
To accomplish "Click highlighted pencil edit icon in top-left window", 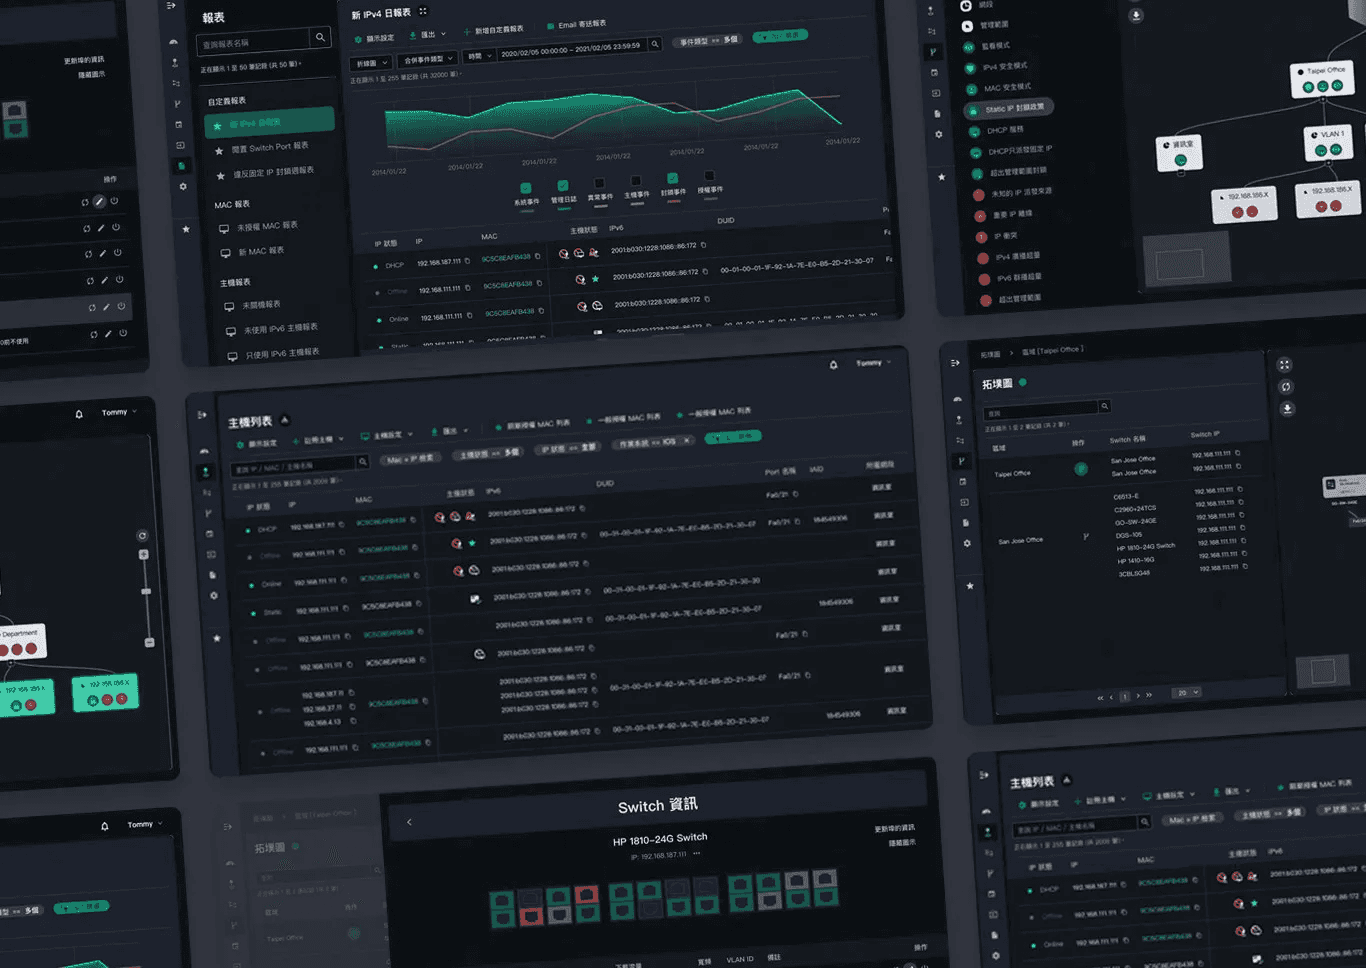I will (x=99, y=201).
